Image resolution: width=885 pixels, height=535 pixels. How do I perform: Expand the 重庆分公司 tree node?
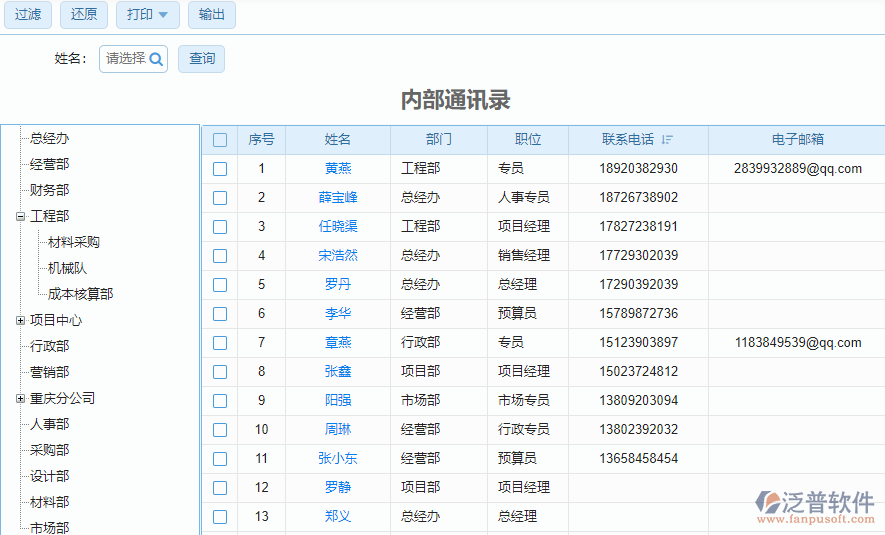click(20, 398)
